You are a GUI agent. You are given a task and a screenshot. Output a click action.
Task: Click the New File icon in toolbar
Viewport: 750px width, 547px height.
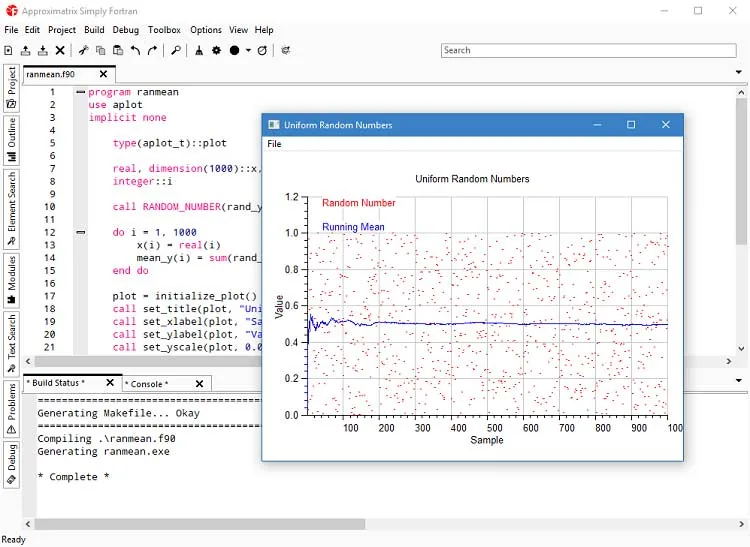click(8, 50)
